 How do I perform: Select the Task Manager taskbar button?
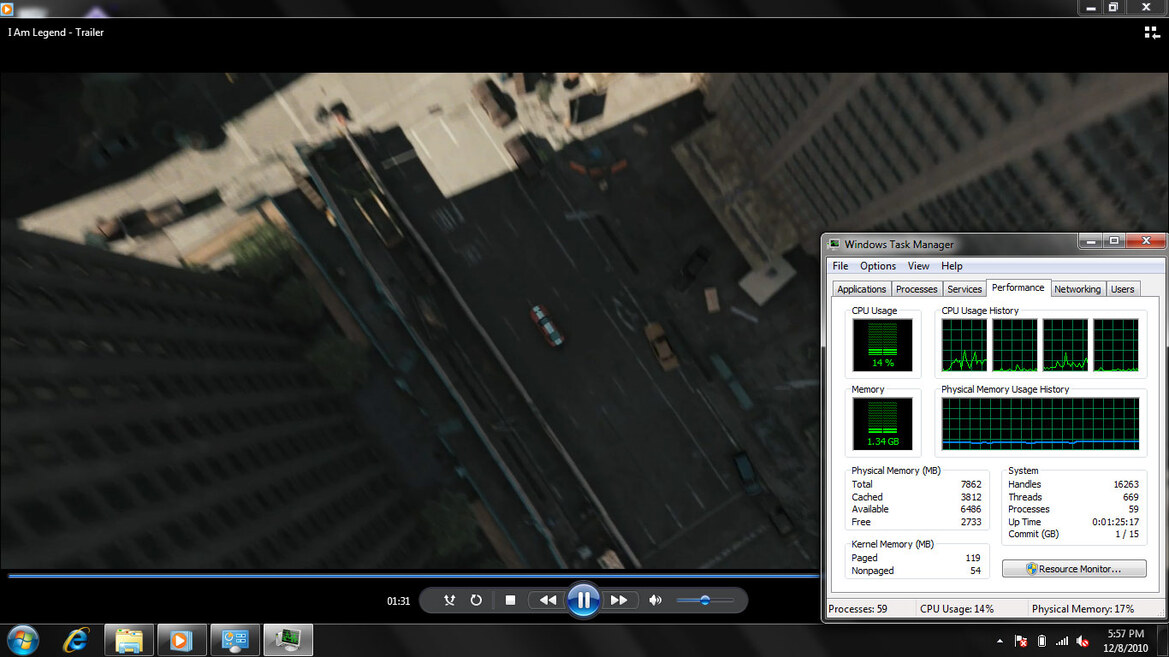point(288,640)
